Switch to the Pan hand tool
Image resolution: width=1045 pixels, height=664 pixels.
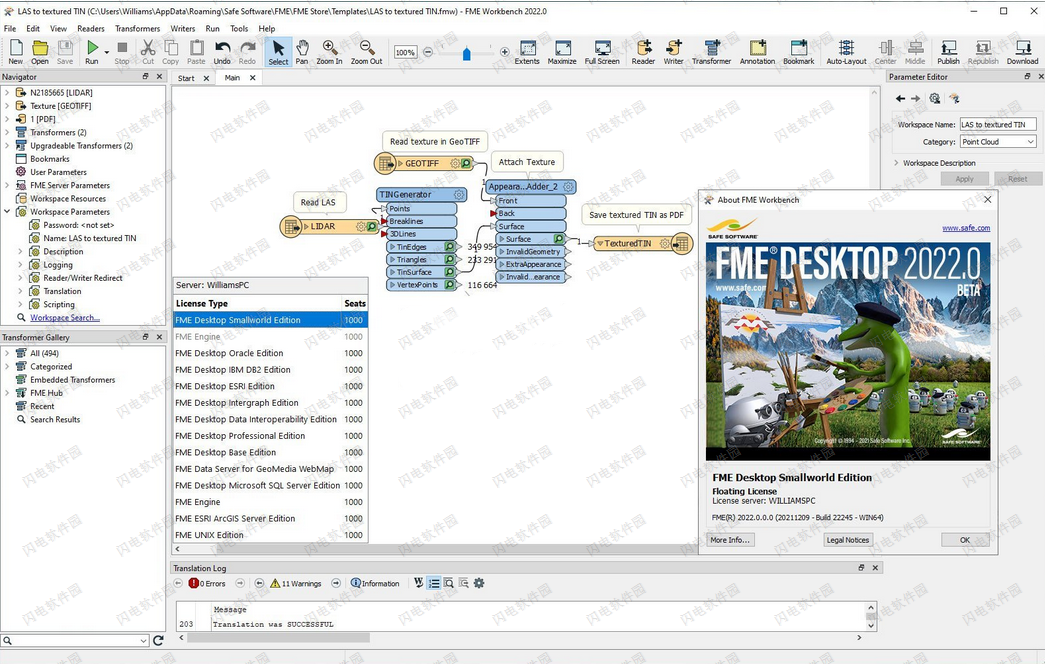pos(302,52)
